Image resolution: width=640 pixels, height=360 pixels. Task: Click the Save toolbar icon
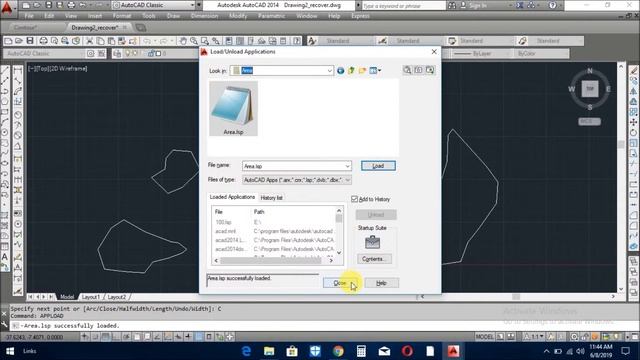tap(30, 41)
